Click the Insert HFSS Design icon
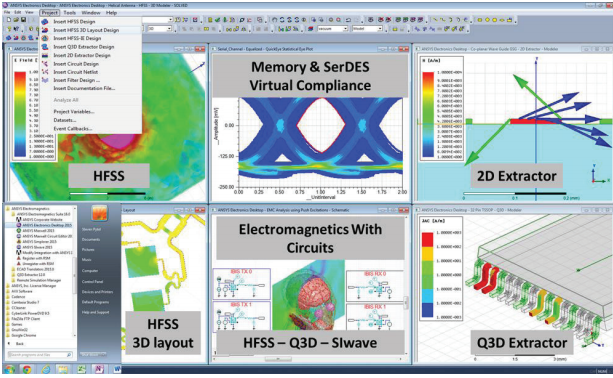 (45, 21)
